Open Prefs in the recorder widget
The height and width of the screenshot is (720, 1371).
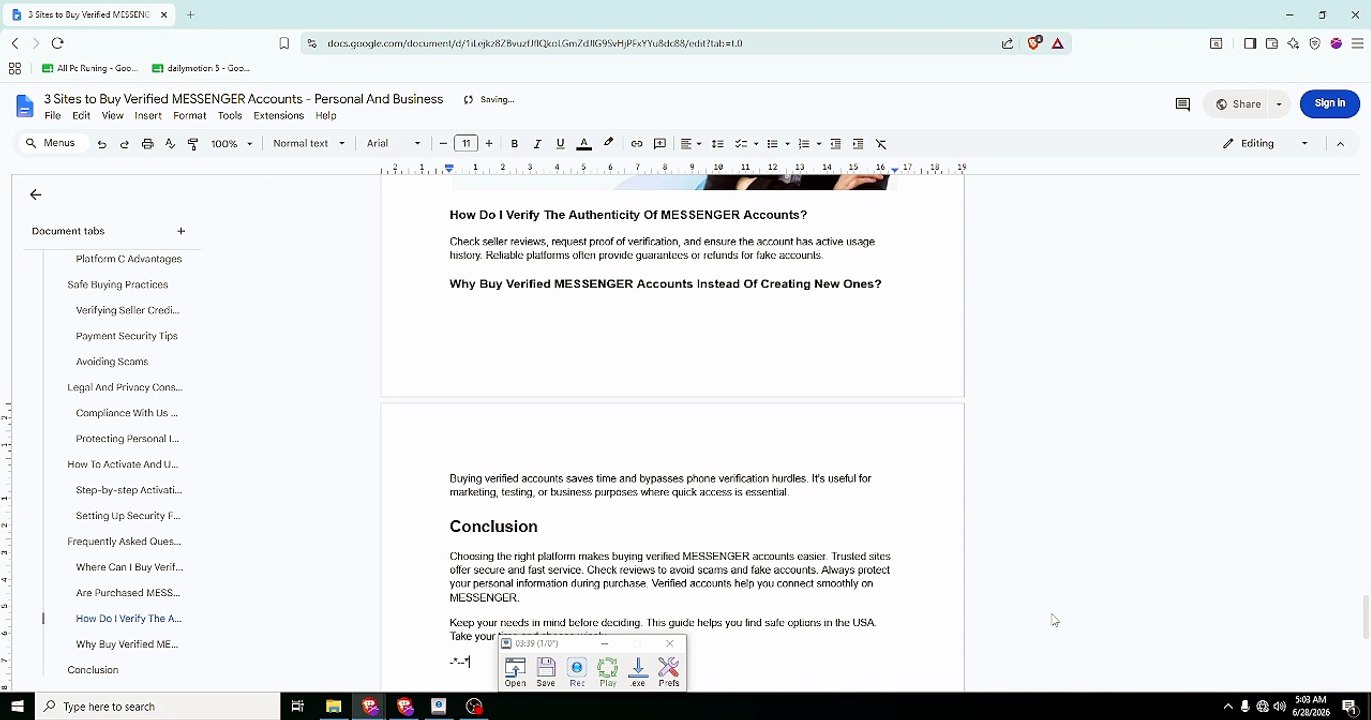pyautogui.click(x=669, y=672)
